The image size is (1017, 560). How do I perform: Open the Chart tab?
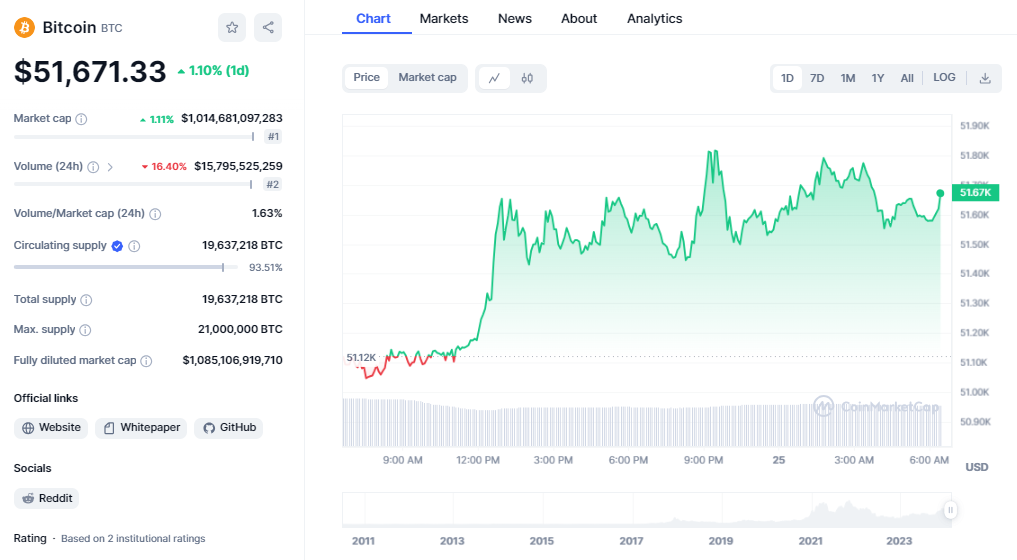tap(374, 18)
